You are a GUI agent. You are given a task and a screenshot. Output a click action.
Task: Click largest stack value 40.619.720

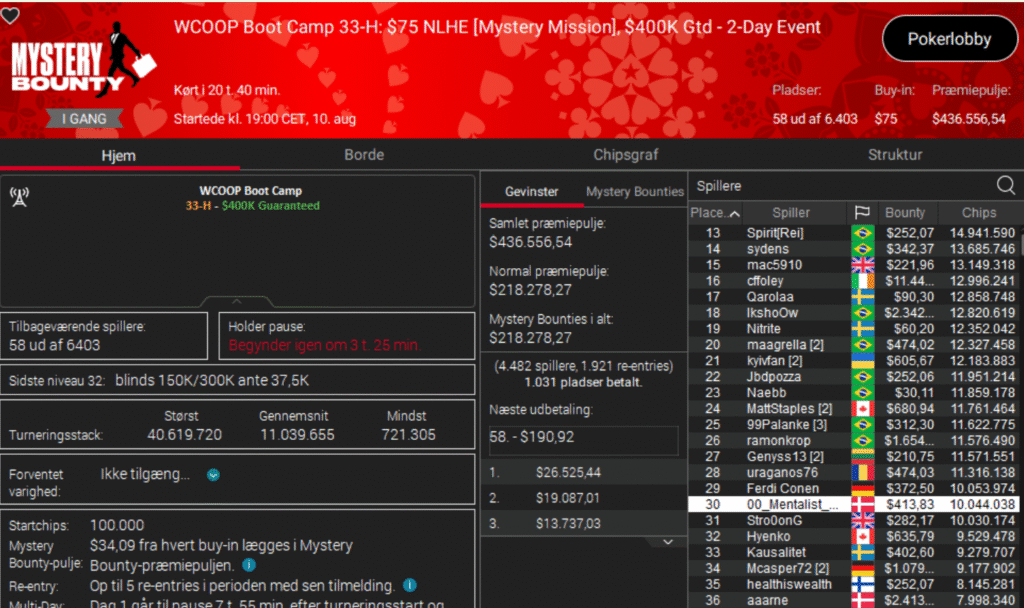(185, 434)
